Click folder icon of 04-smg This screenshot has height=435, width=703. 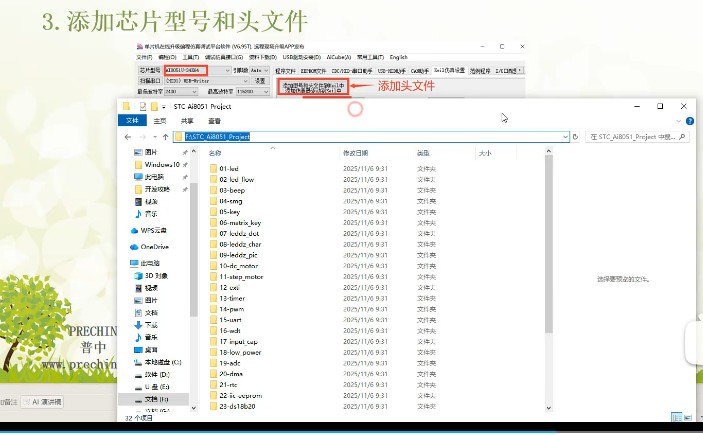pyautogui.click(x=213, y=201)
